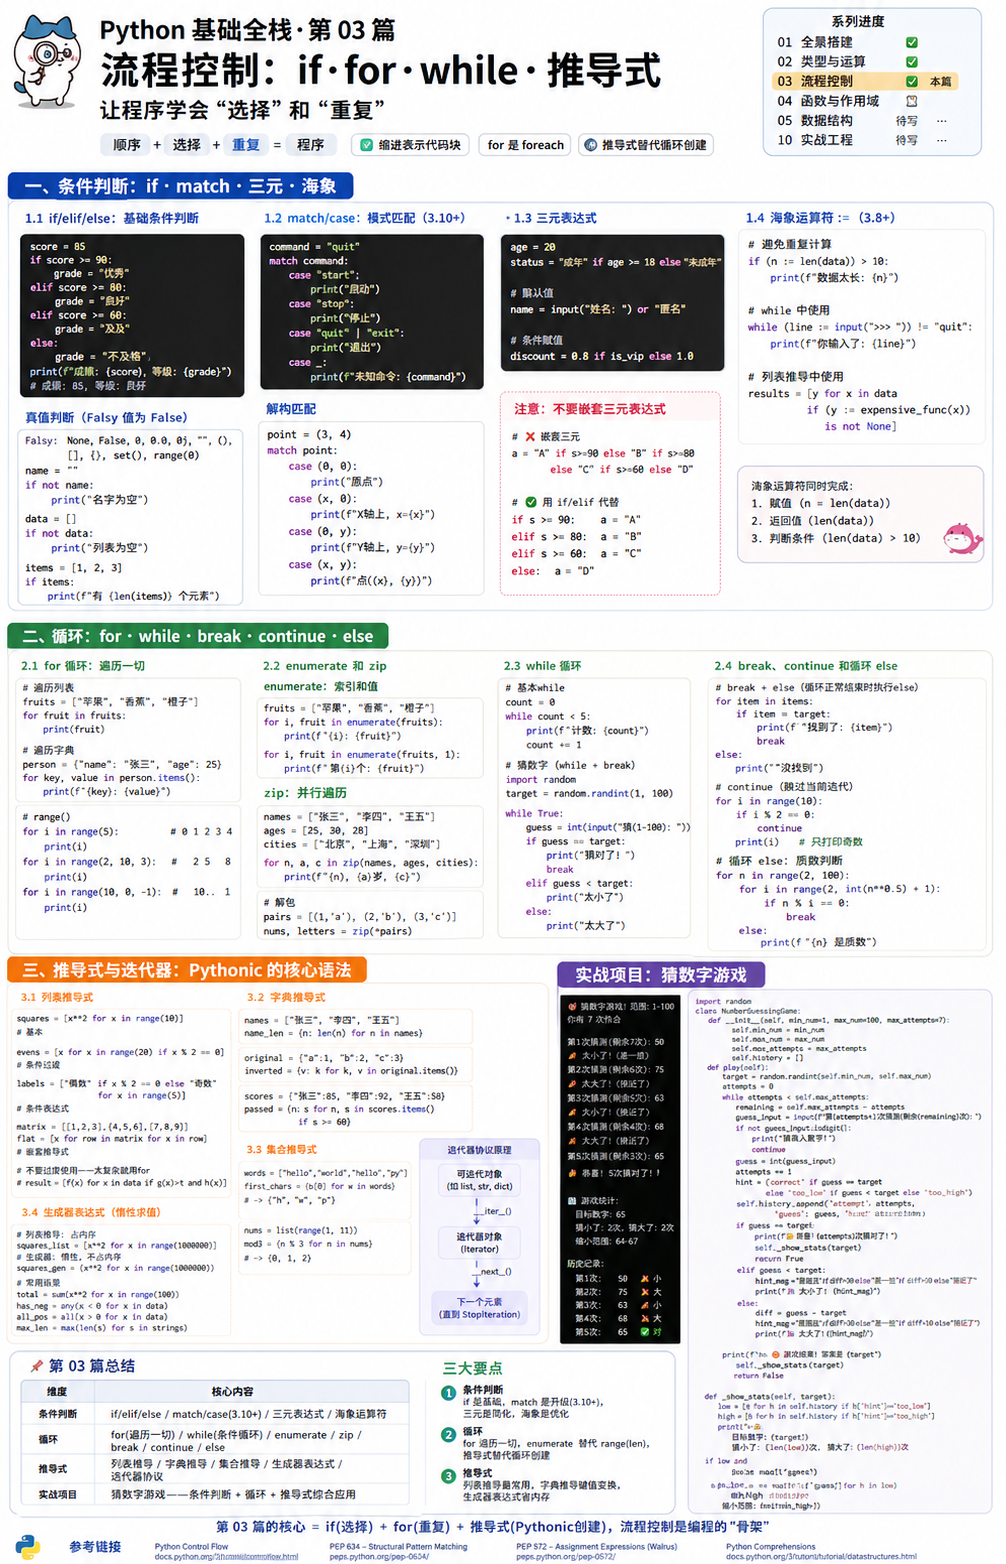Viewport: 1006px width, 1564px height.
Task: Click green circle number 3 beside 推导式 key point
Action: pyautogui.click(x=449, y=1474)
